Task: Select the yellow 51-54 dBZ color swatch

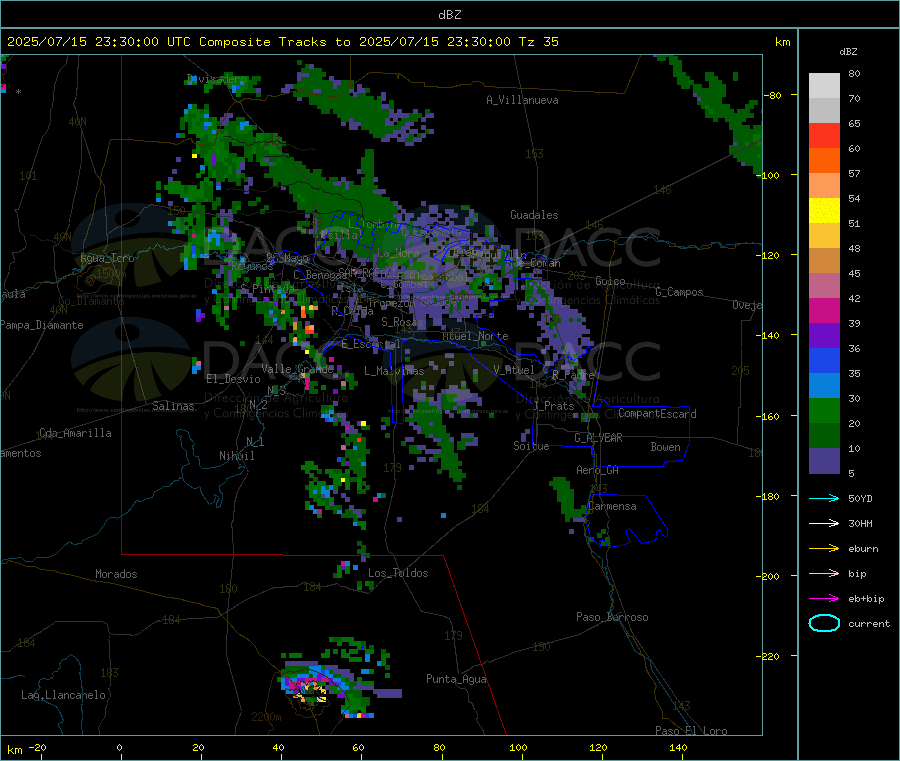Action: click(x=824, y=211)
